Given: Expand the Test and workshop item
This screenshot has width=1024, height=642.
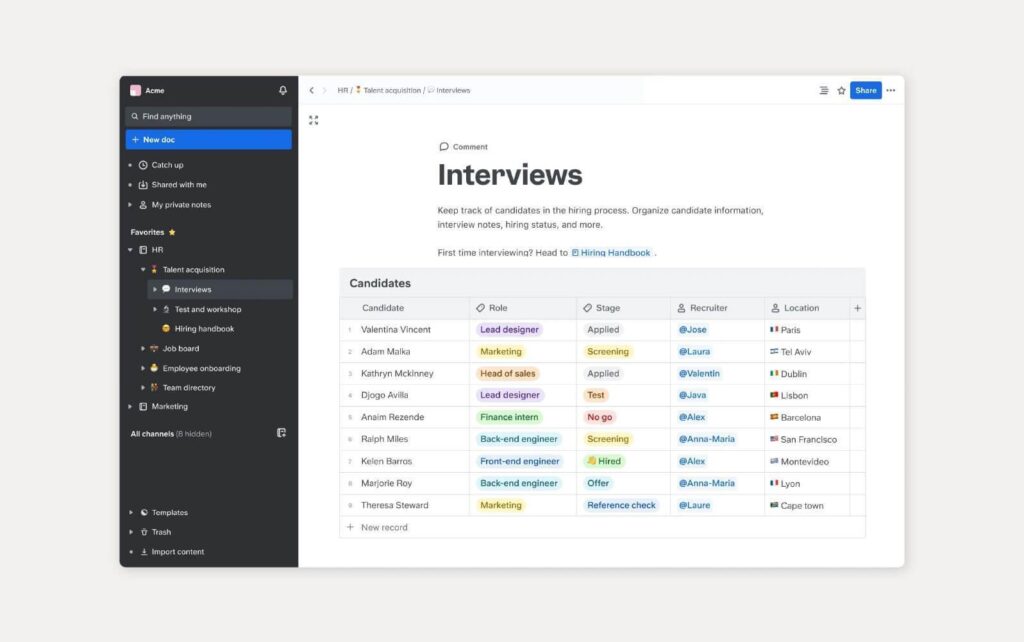Looking at the screenshot, I should pos(155,310).
